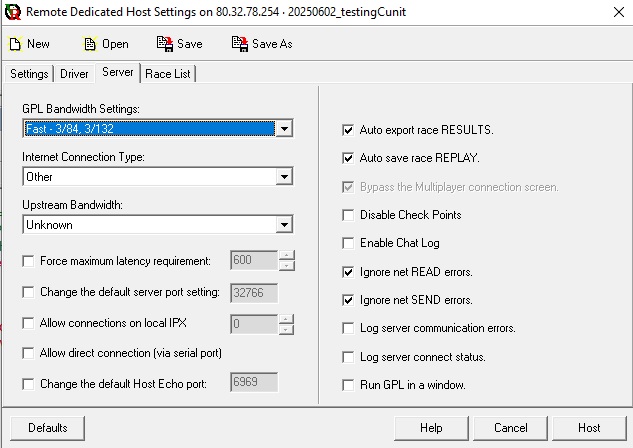Enable Run GPL in a window
This screenshot has height=448, width=633.
pyautogui.click(x=348, y=385)
